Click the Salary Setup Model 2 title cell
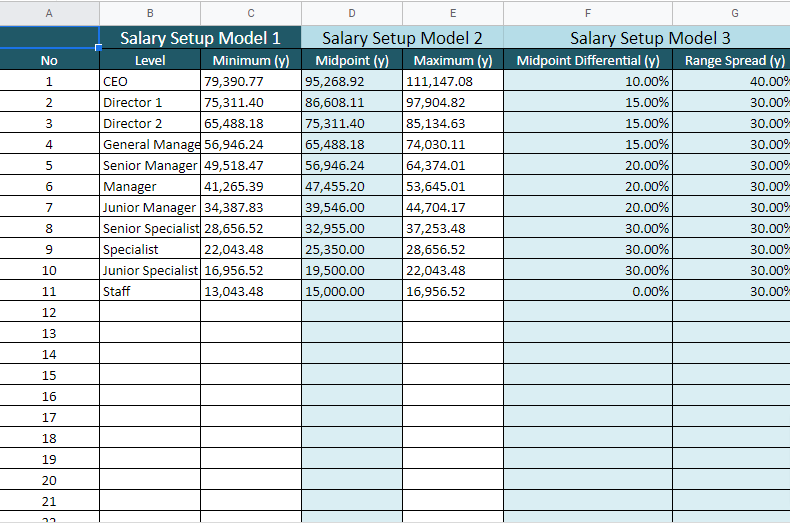The height and width of the screenshot is (523, 790). pos(402,38)
